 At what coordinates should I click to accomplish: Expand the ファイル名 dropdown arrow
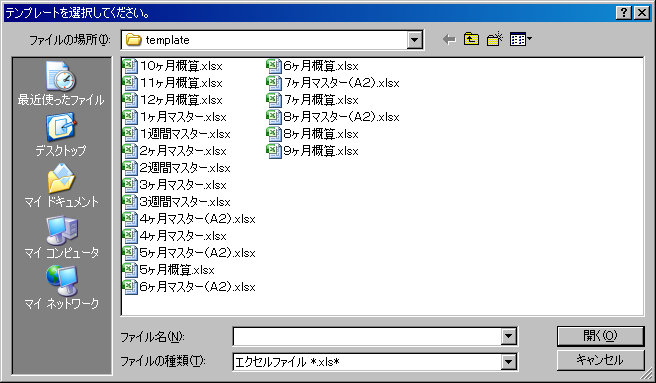508,336
